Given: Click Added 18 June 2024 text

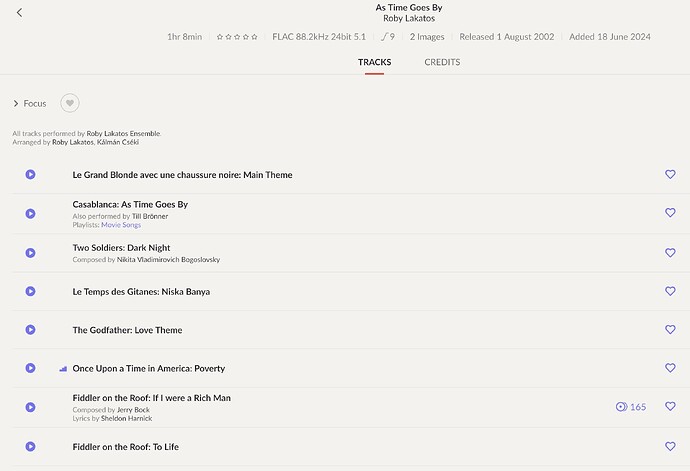Looking at the screenshot, I should tap(610, 37).
